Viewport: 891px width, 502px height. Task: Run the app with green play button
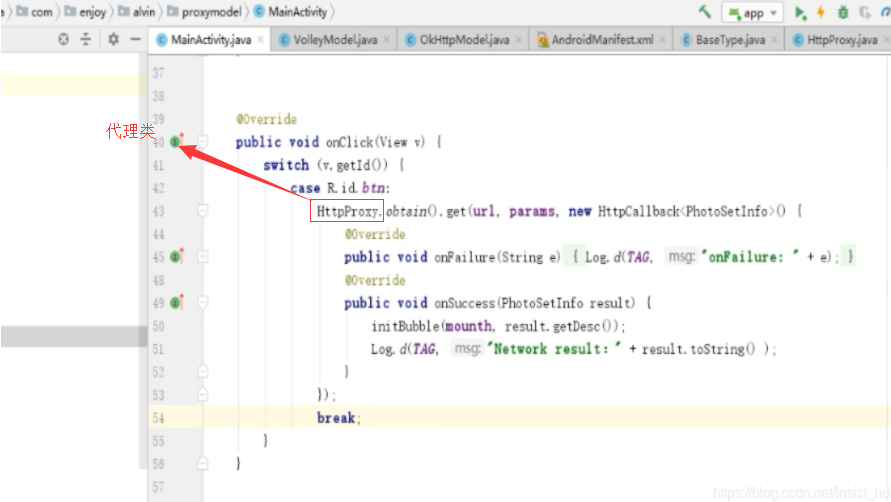click(x=800, y=12)
